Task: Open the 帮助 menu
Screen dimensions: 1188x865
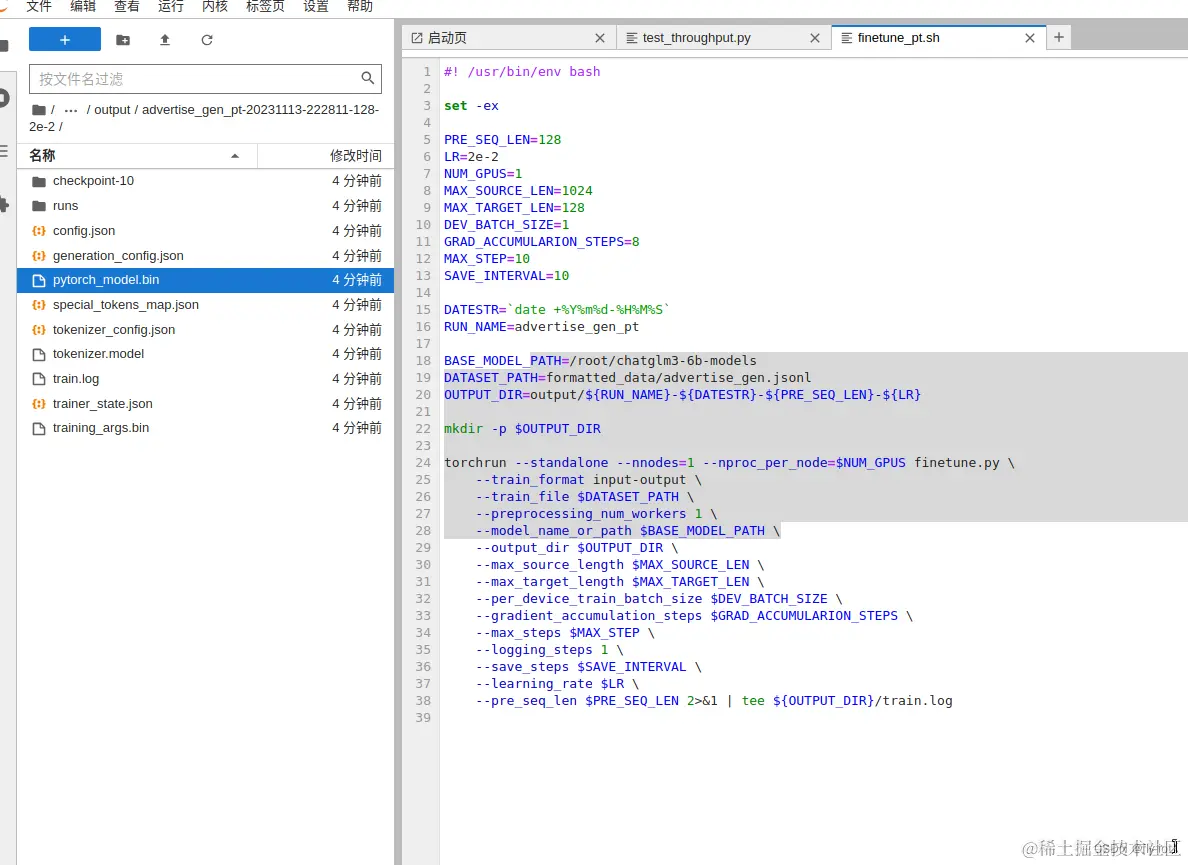Action: coord(360,7)
